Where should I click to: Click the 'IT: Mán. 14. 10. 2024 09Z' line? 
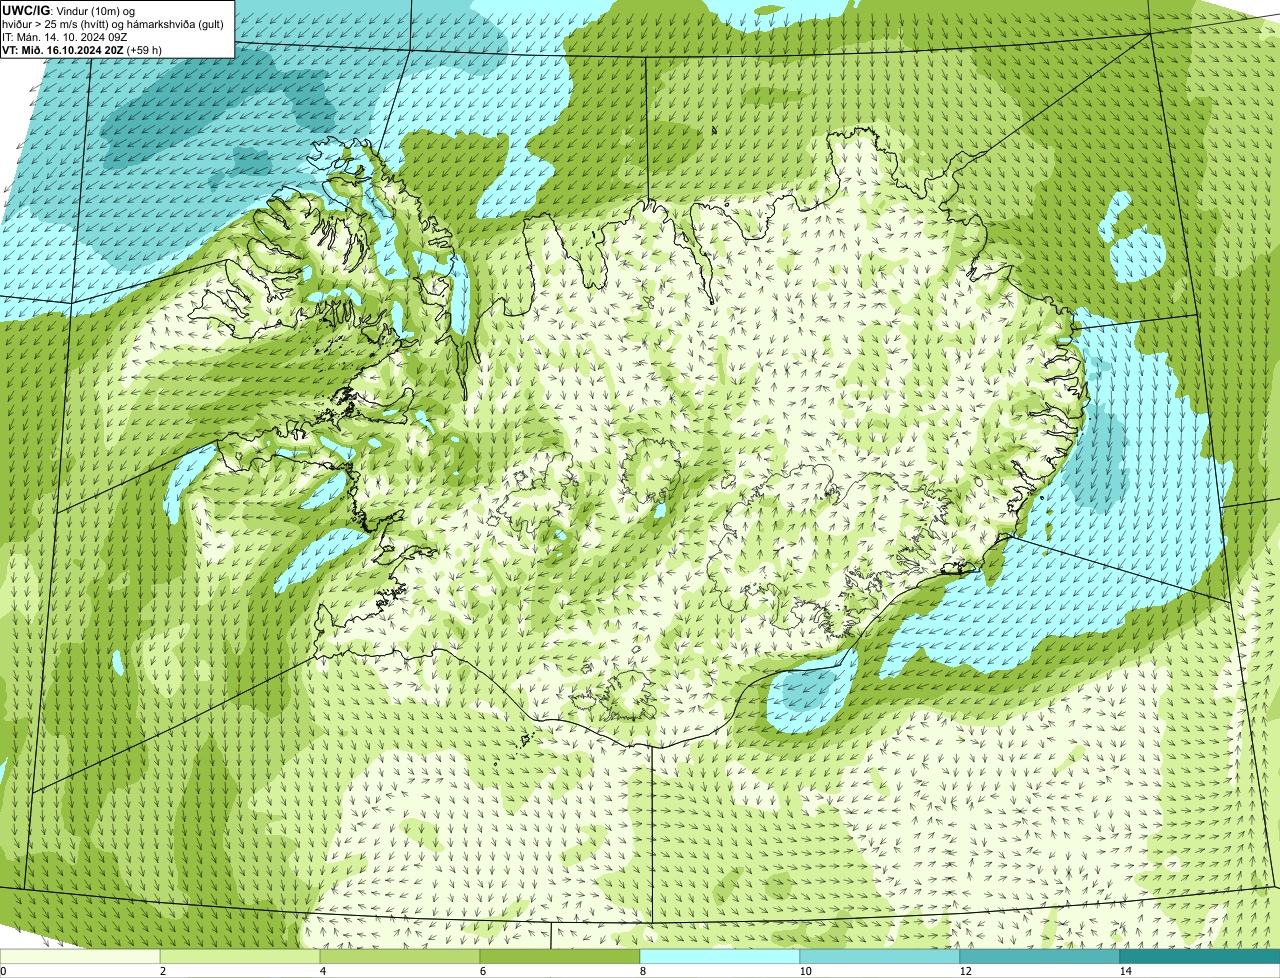click(x=64, y=37)
